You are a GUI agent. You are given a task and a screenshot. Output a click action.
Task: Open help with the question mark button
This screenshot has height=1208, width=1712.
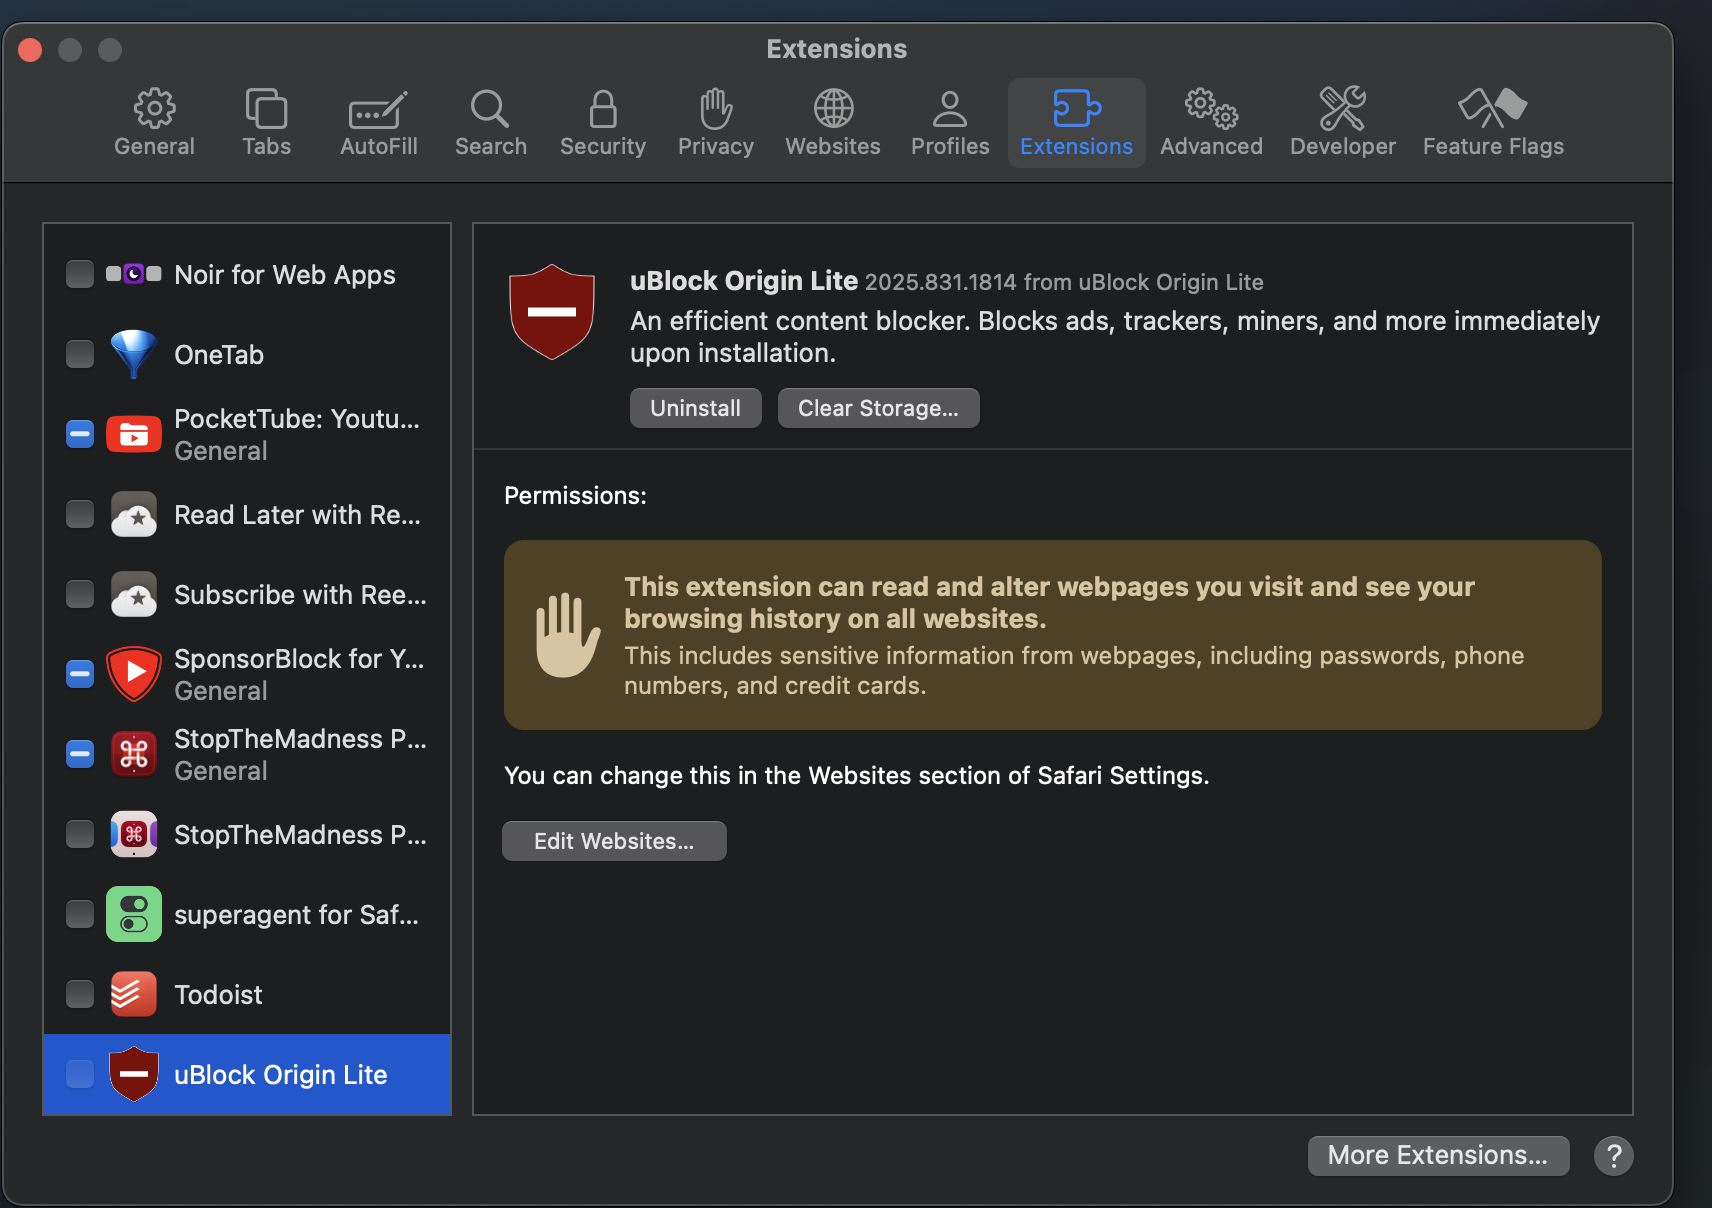coord(1614,1155)
